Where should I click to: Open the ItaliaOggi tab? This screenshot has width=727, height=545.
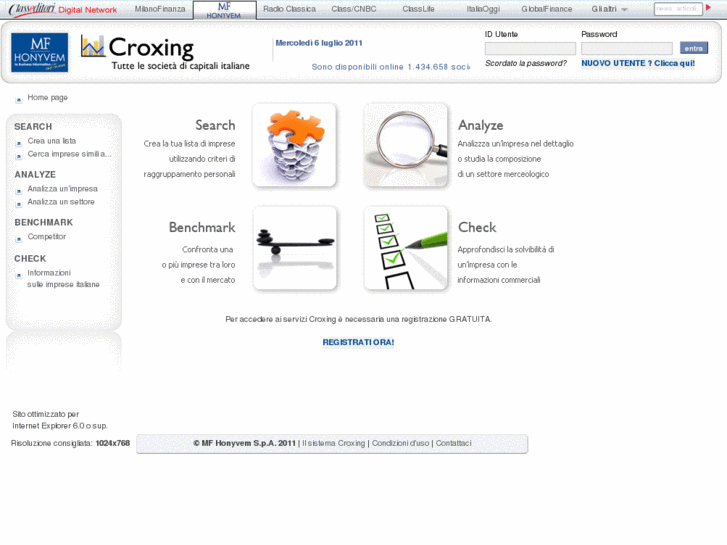coord(483,9)
